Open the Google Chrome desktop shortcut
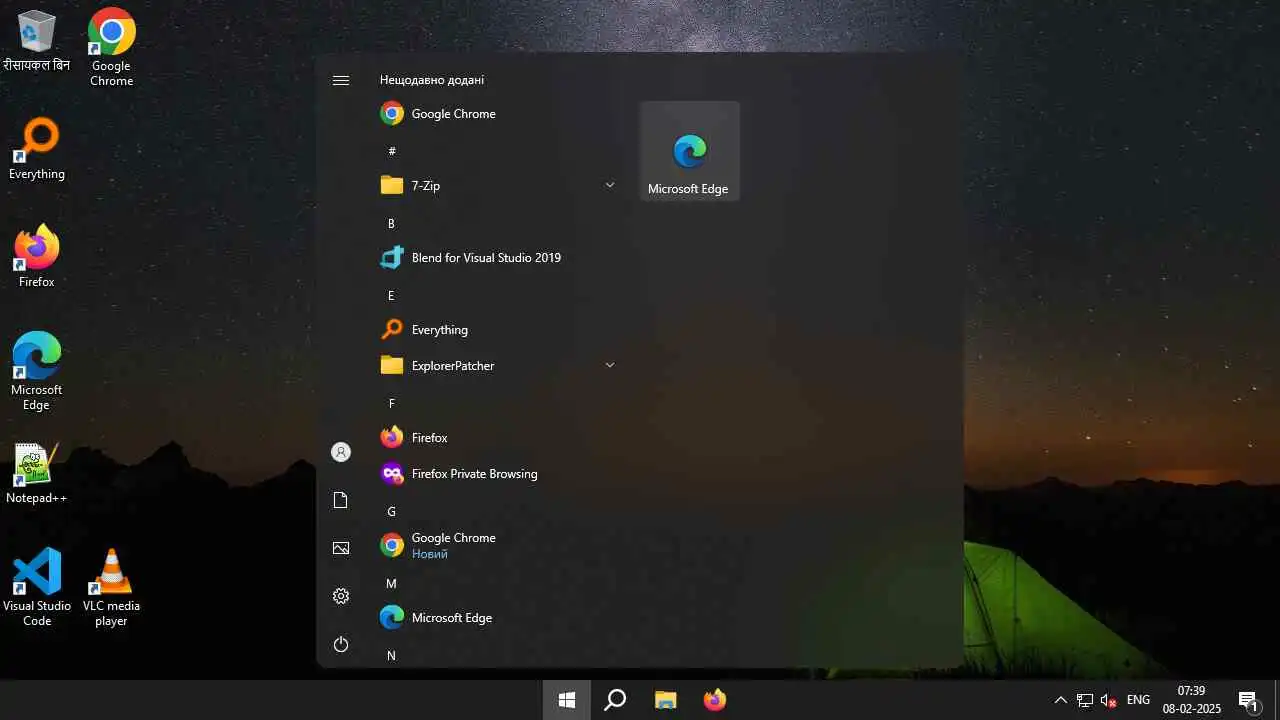The height and width of the screenshot is (720, 1280). pyautogui.click(x=111, y=48)
